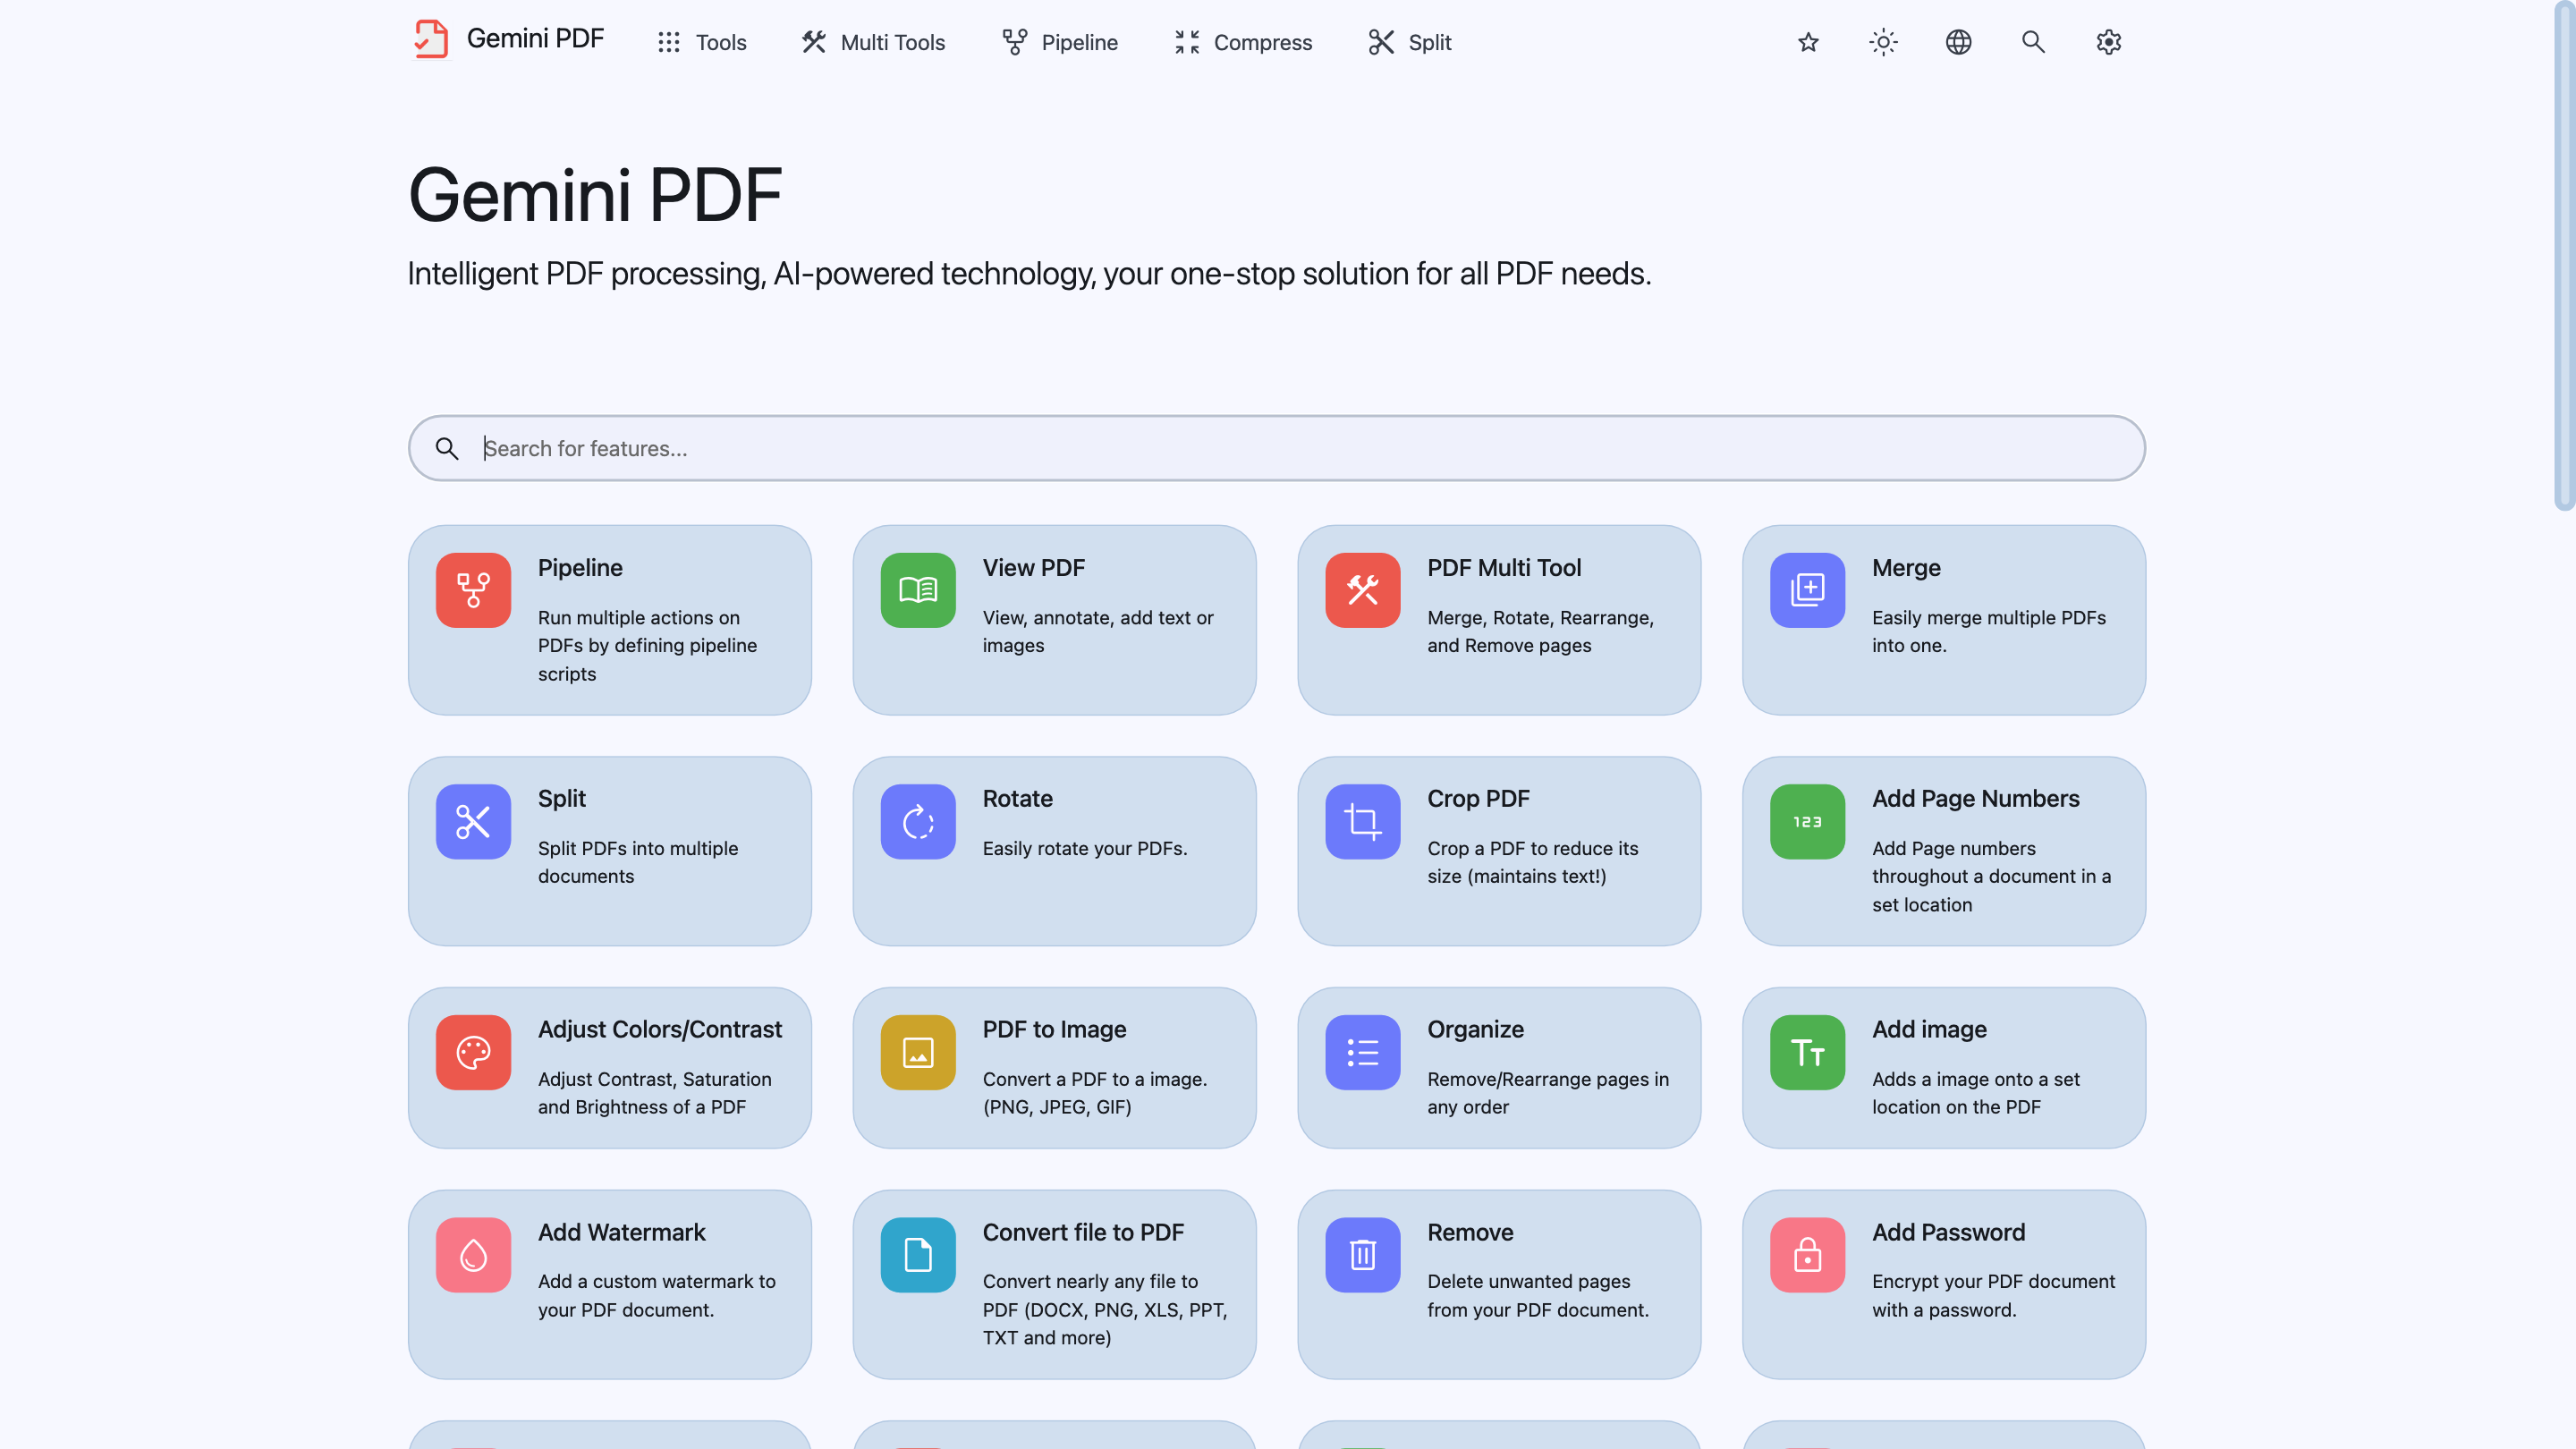Click the Rotate tool icon

point(917,821)
